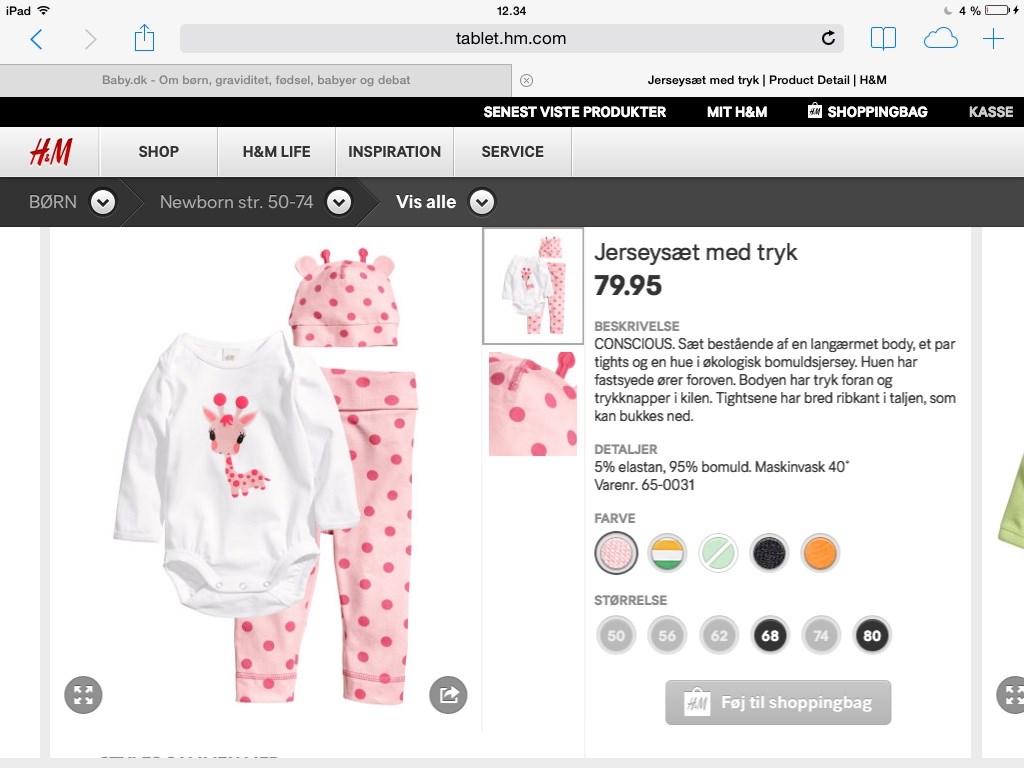This screenshot has width=1024, height=768.
Task: Open the Safari share sheet icon
Action: tap(144, 38)
